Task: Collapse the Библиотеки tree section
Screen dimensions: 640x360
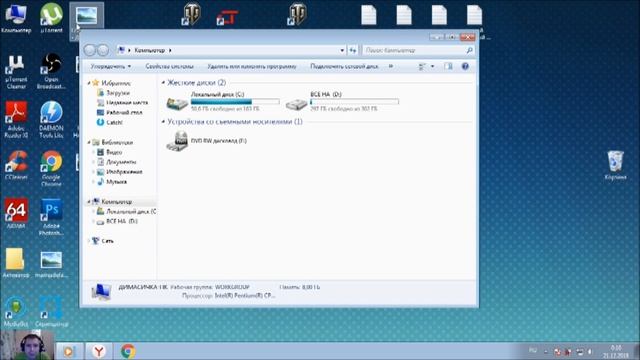Action: 89,142
